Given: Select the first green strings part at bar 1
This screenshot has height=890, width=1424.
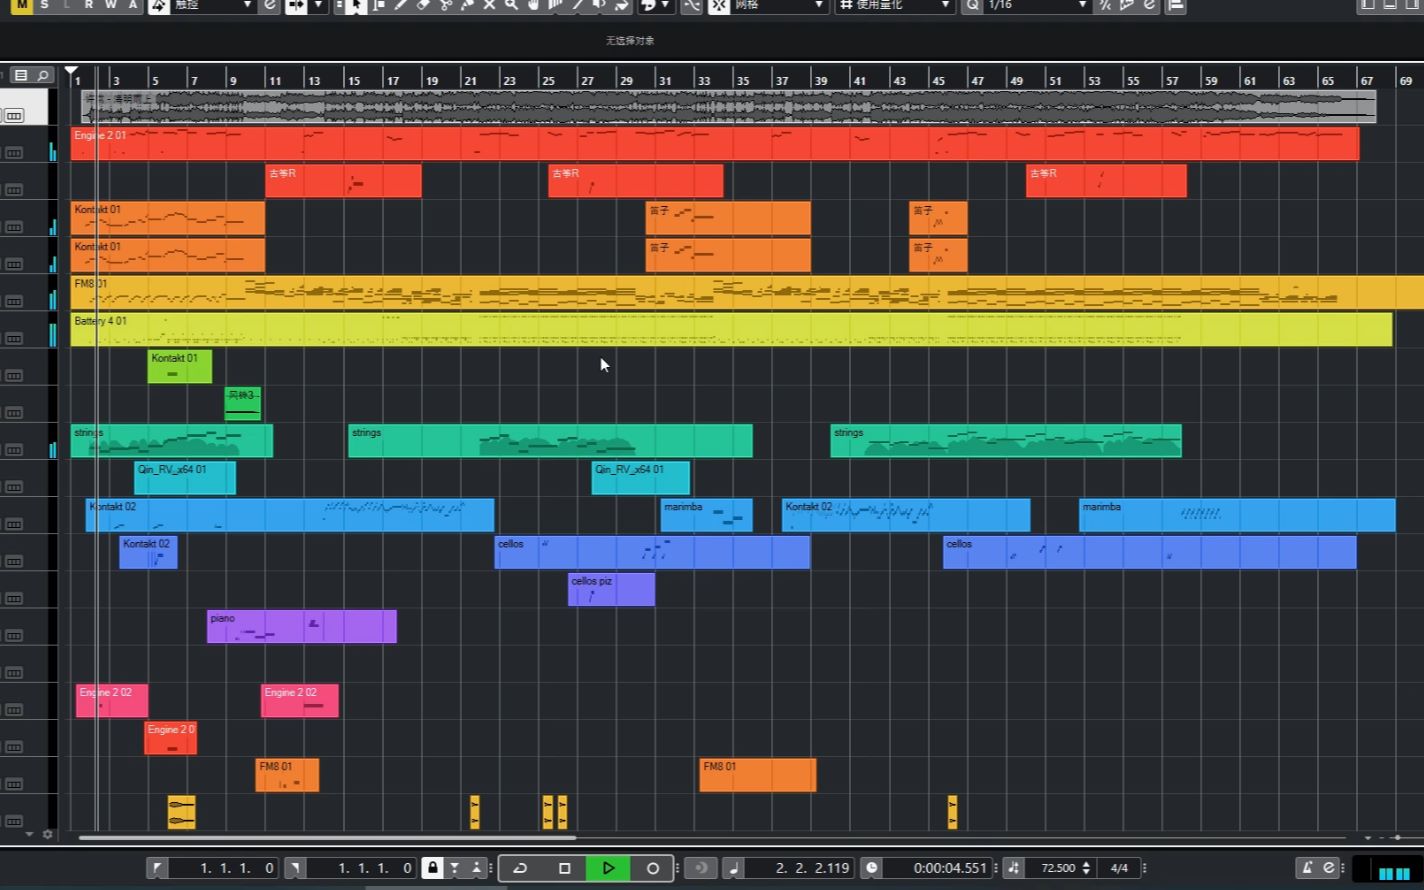Looking at the screenshot, I should coord(171,440).
